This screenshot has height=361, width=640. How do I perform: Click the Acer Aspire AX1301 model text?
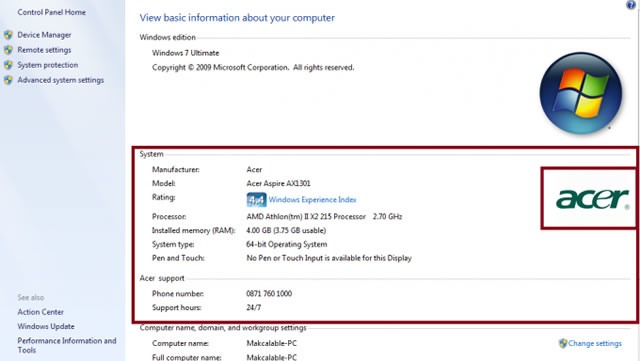point(278,183)
